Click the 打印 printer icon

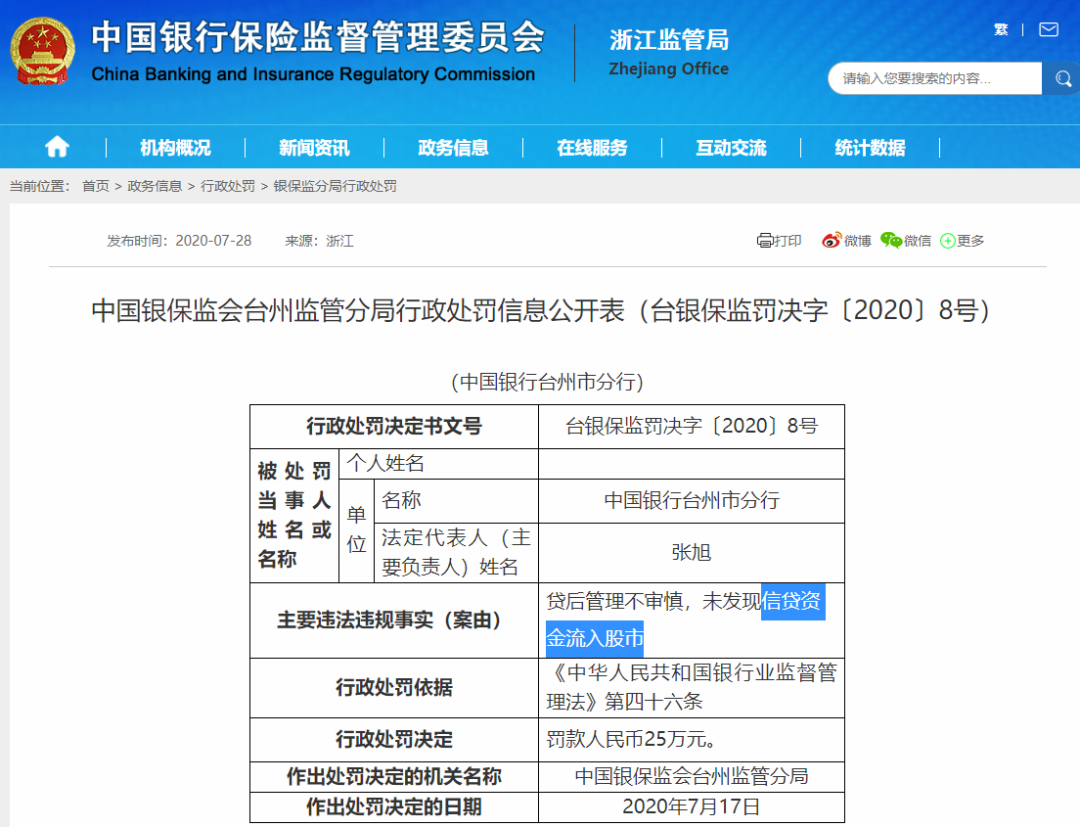coord(765,241)
